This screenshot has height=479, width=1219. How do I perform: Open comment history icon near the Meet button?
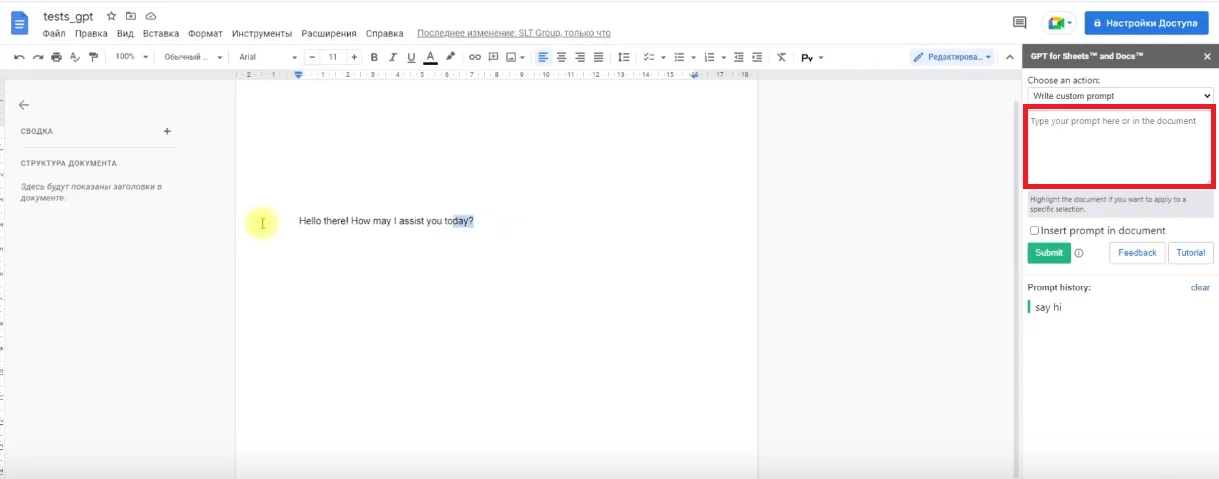tap(1019, 22)
